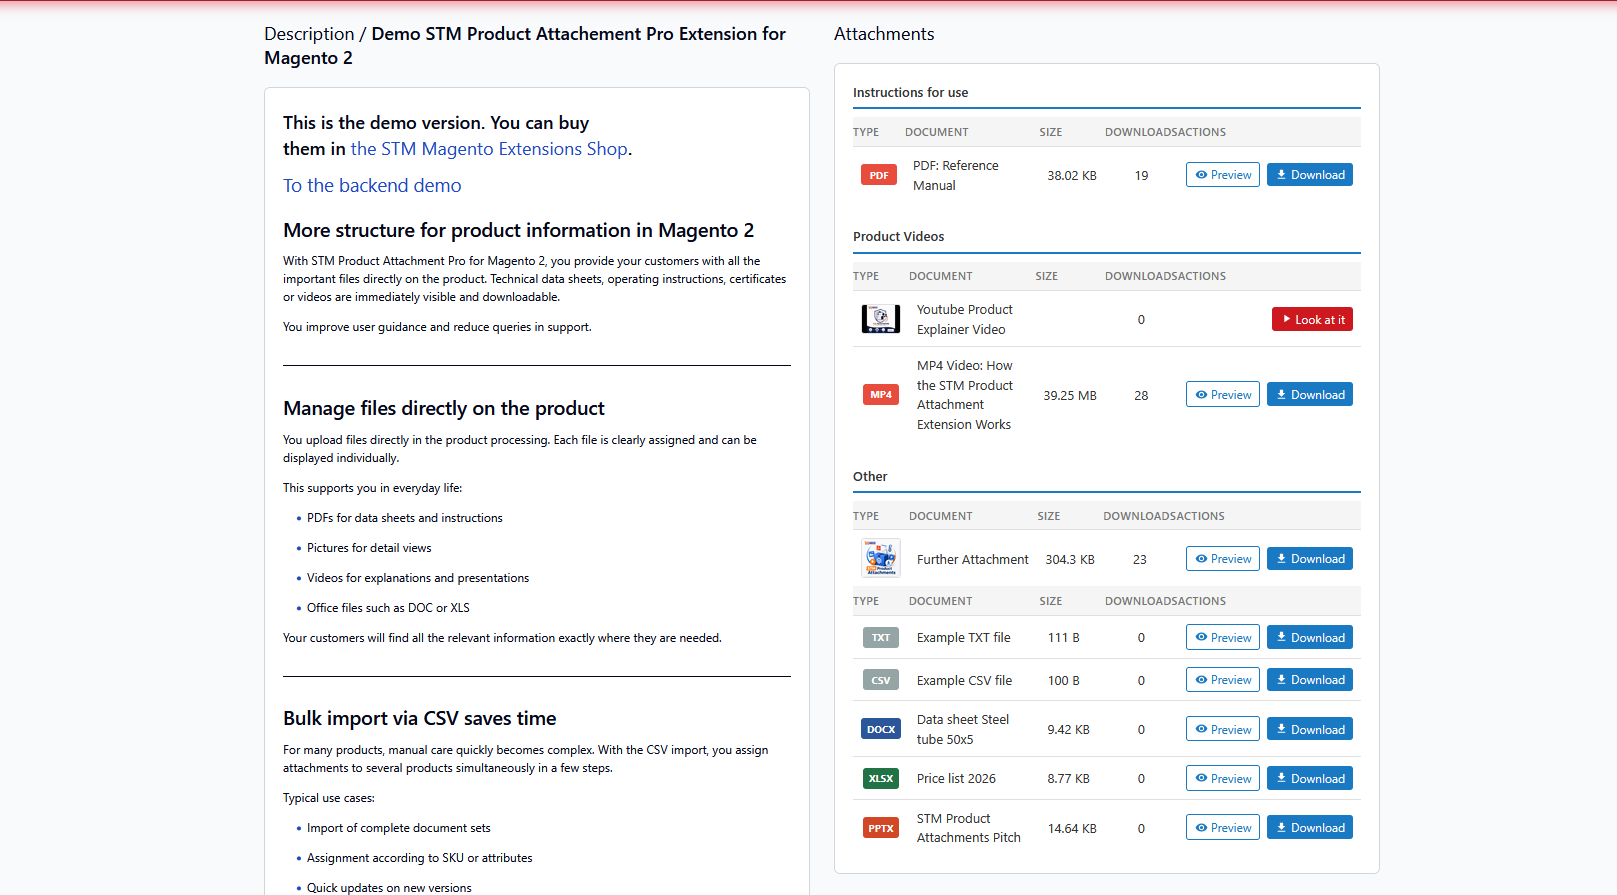The height and width of the screenshot is (895, 1617).
Task: Click the 9.42 KB size value
Action: pos(1068,730)
